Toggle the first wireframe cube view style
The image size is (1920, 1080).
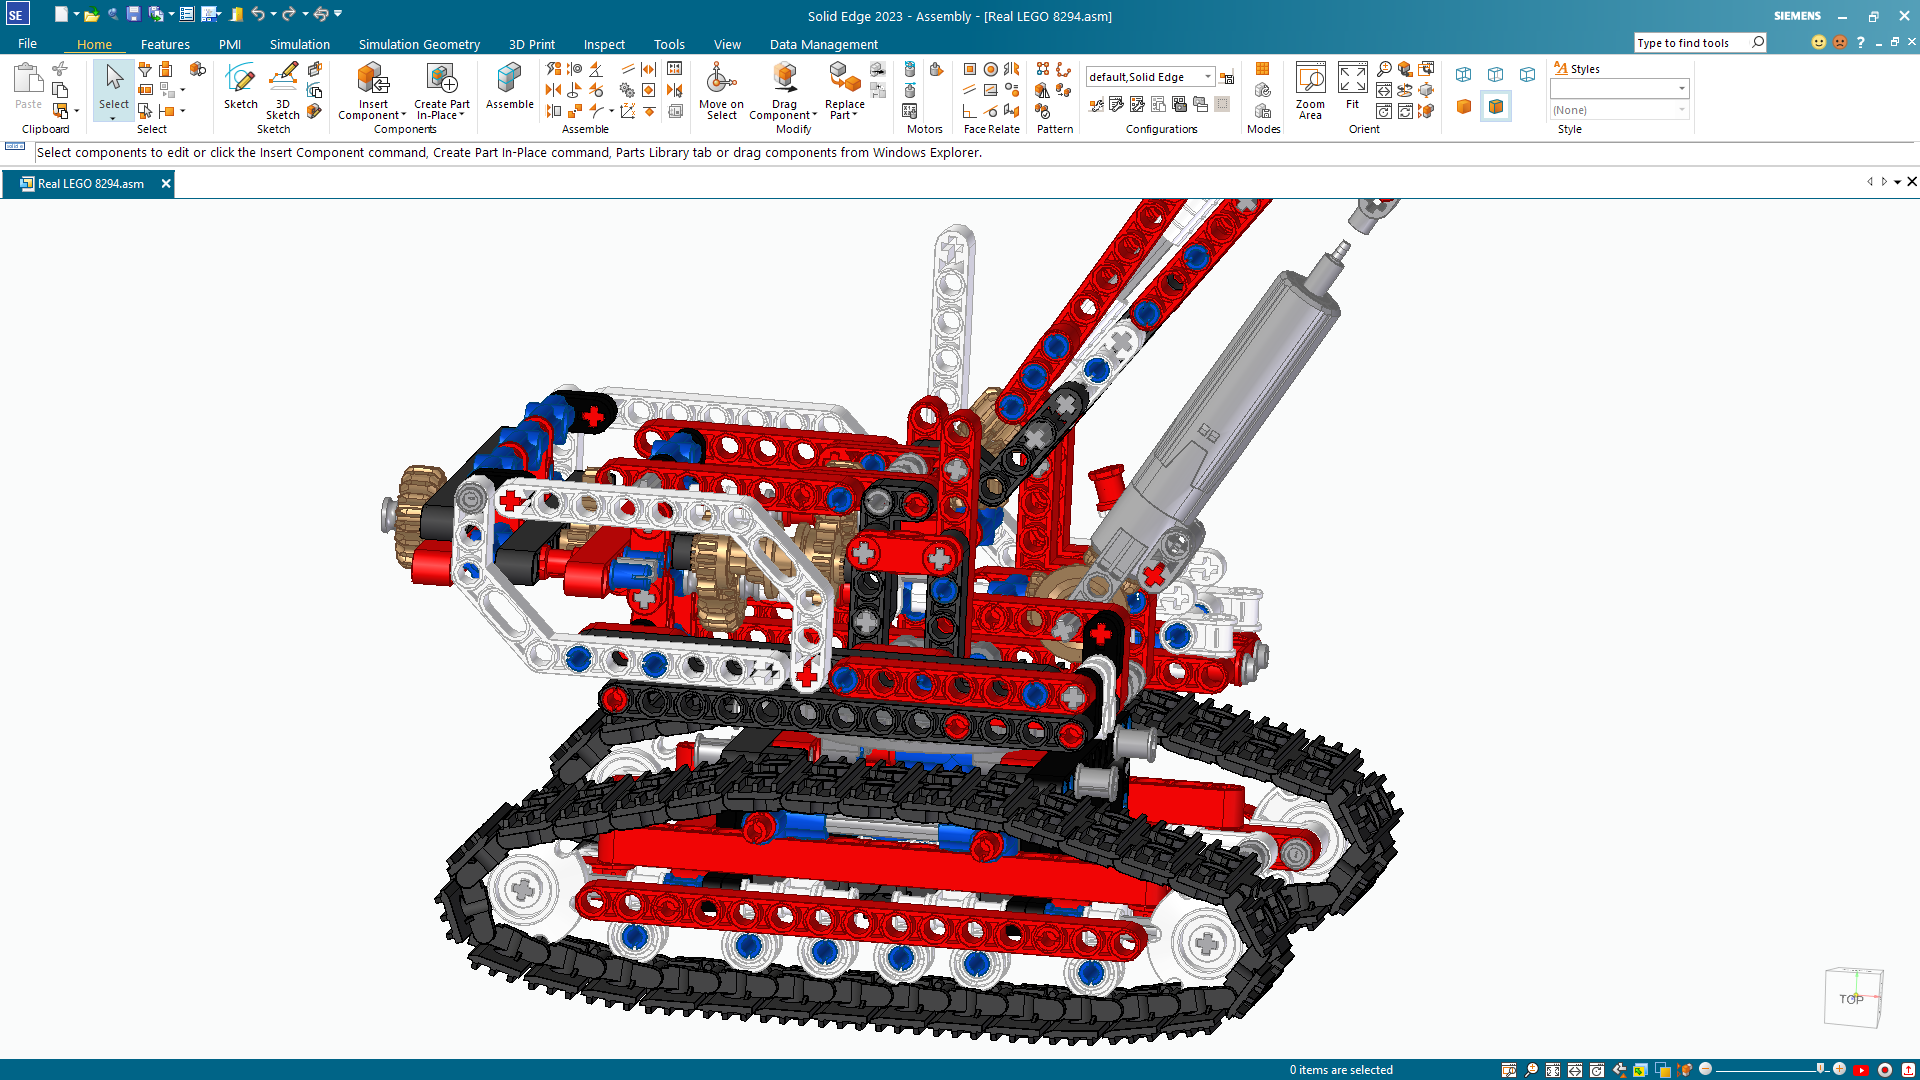pyautogui.click(x=1464, y=74)
